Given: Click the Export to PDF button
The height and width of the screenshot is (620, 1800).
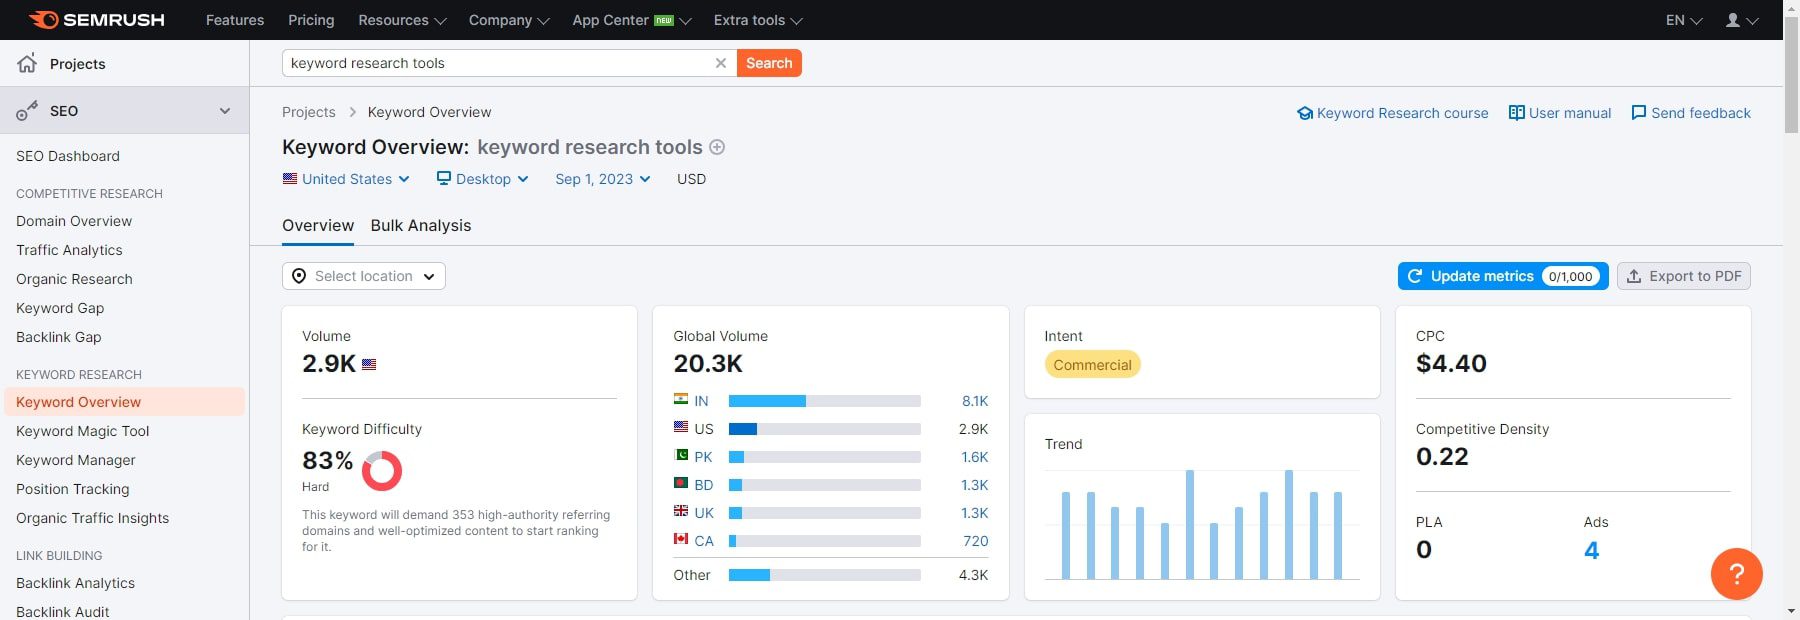Looking at the screenshot, I should 1684,276.
